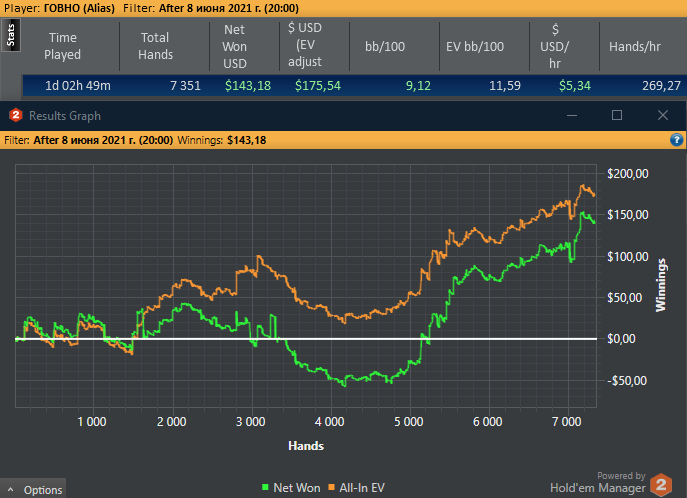The width and height of the screenshot is (687, 498).
Task: Select the 9,12 bb/100 cell
Action: tap(418, 85)
